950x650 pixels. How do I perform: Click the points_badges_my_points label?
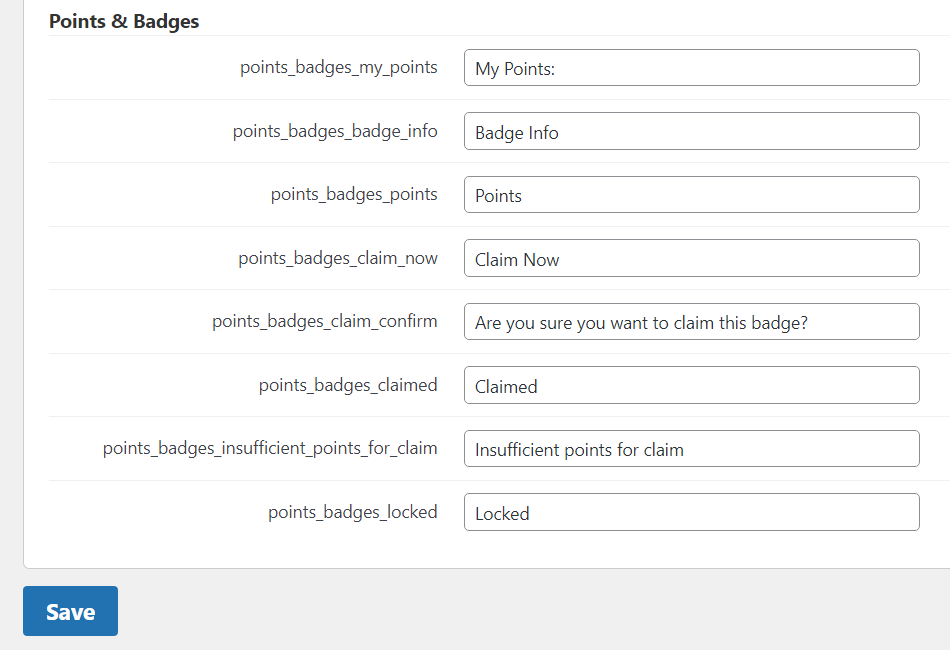[x=339, y=67]
